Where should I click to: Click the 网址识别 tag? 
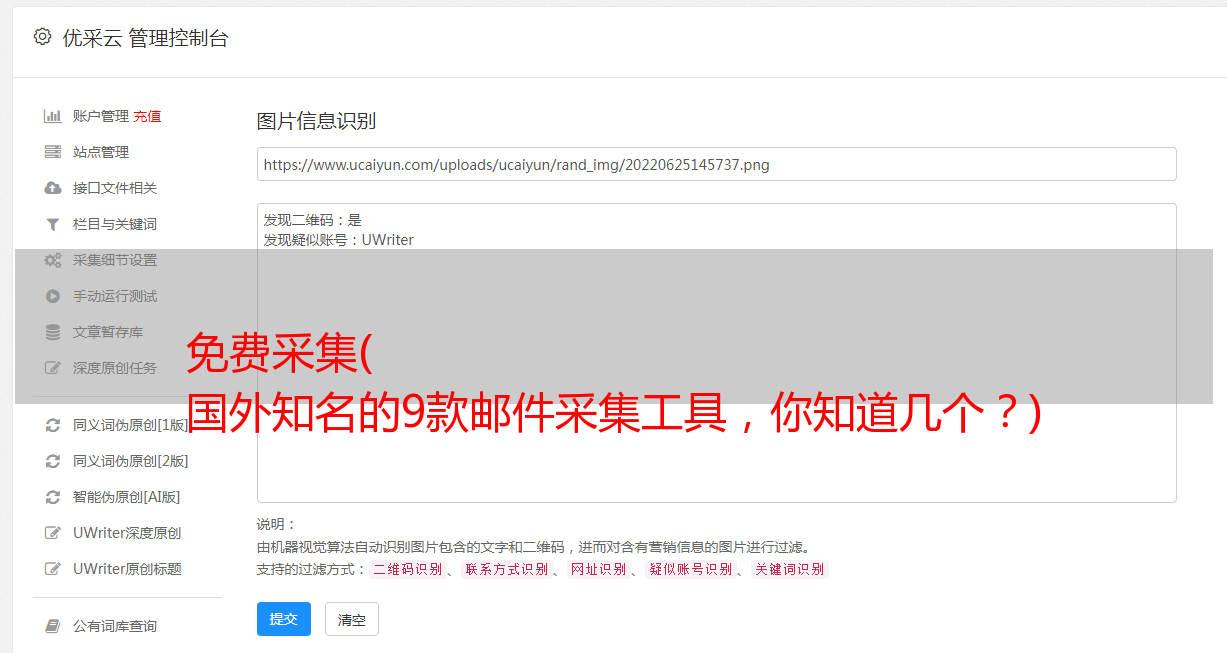tap(598, 569)
